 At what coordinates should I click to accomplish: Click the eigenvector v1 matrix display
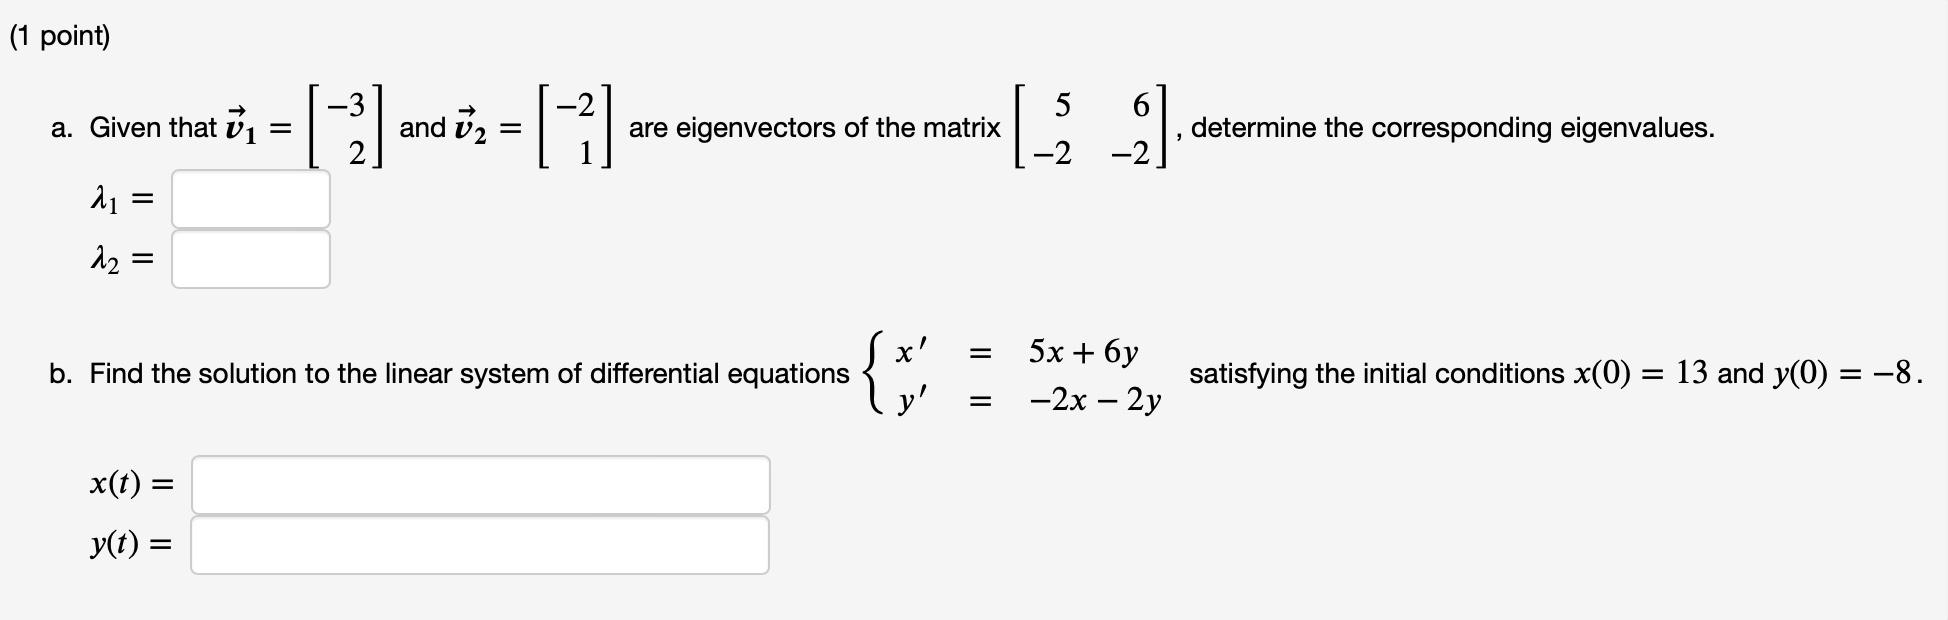click(344, 126)
